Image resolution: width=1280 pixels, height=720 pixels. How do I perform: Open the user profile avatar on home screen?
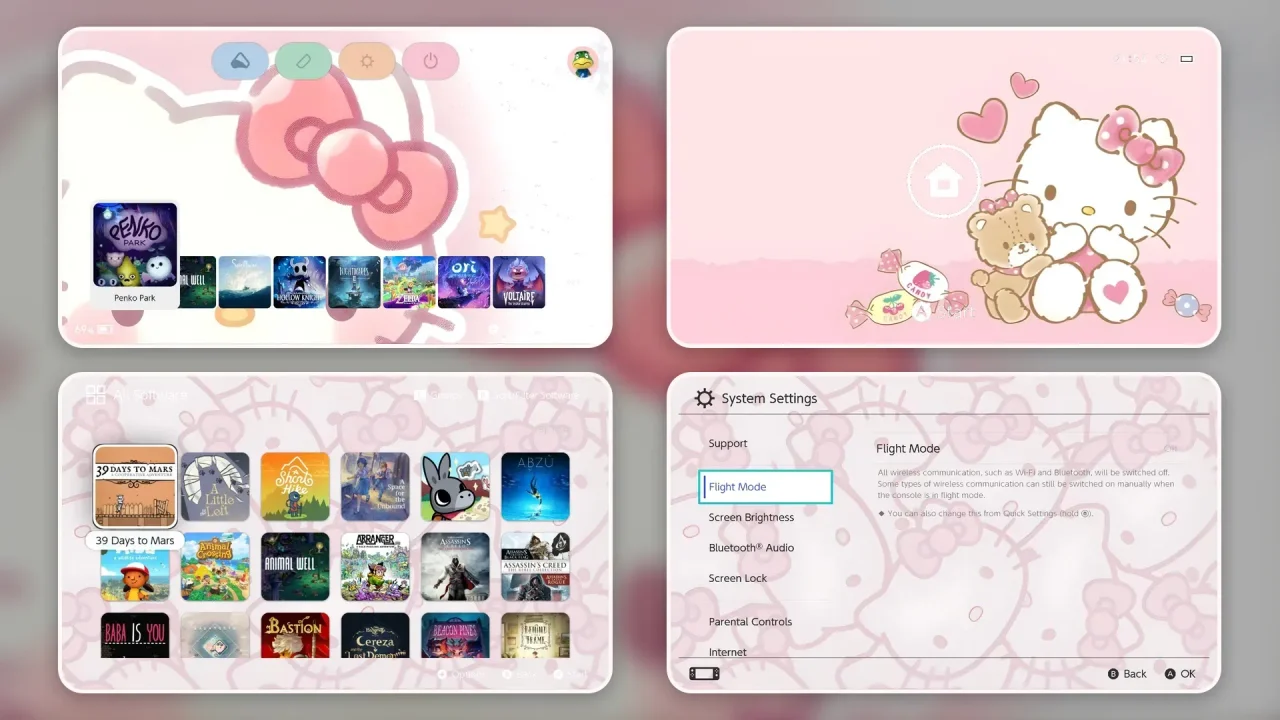(x=582, y=62)
